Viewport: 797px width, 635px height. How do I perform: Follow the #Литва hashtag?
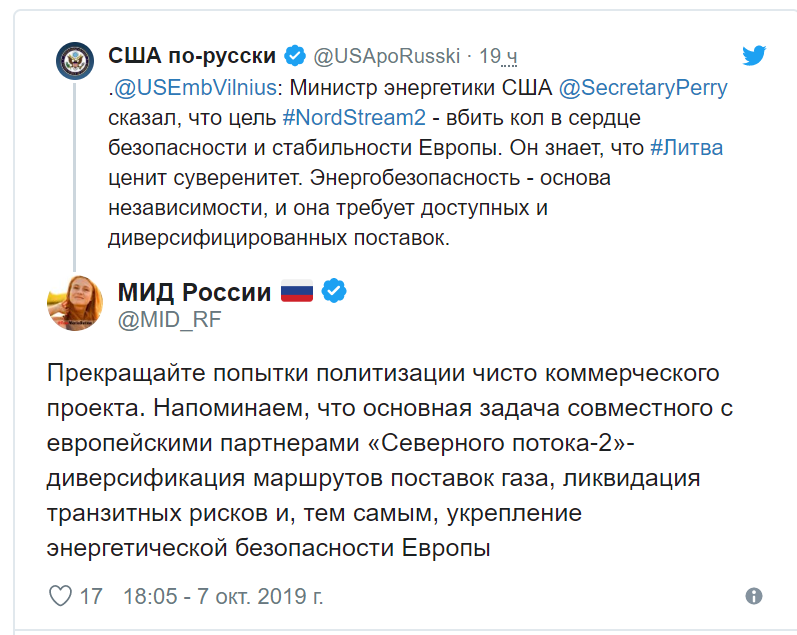coord(686,147)
